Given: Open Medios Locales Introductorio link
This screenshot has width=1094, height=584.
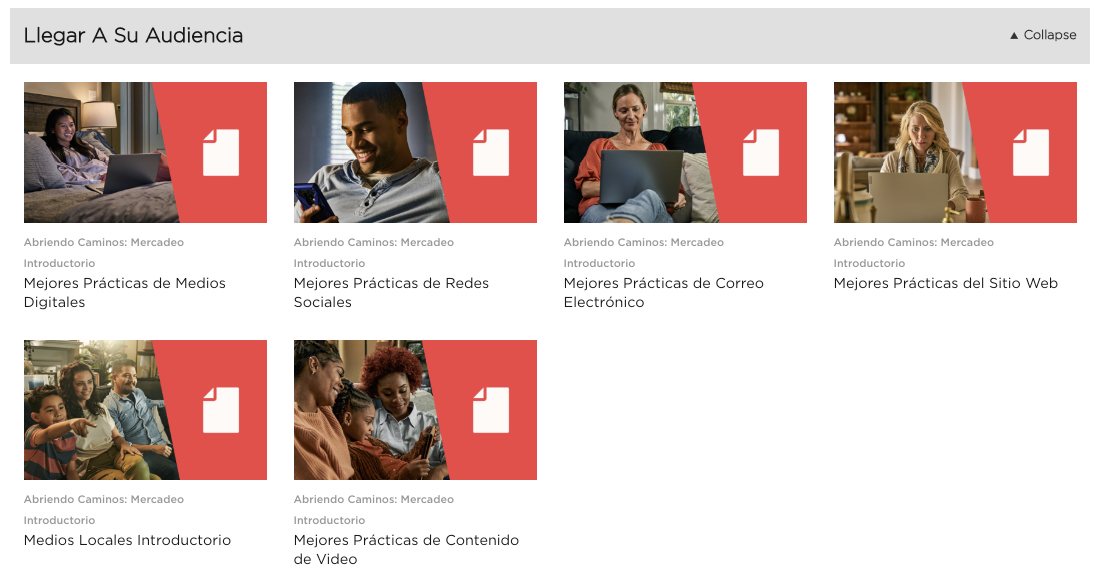Looking at the screenshot, I should click(127, 540).
